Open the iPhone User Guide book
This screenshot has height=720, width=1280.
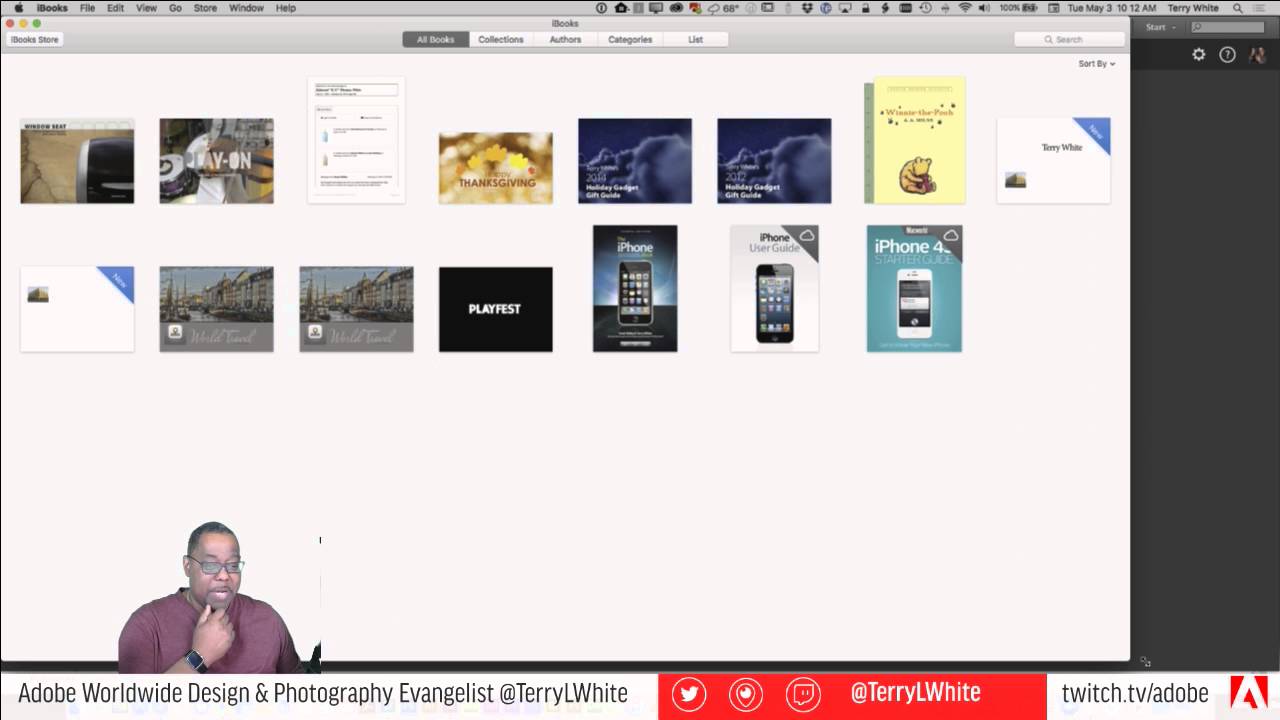pos(774,288)
